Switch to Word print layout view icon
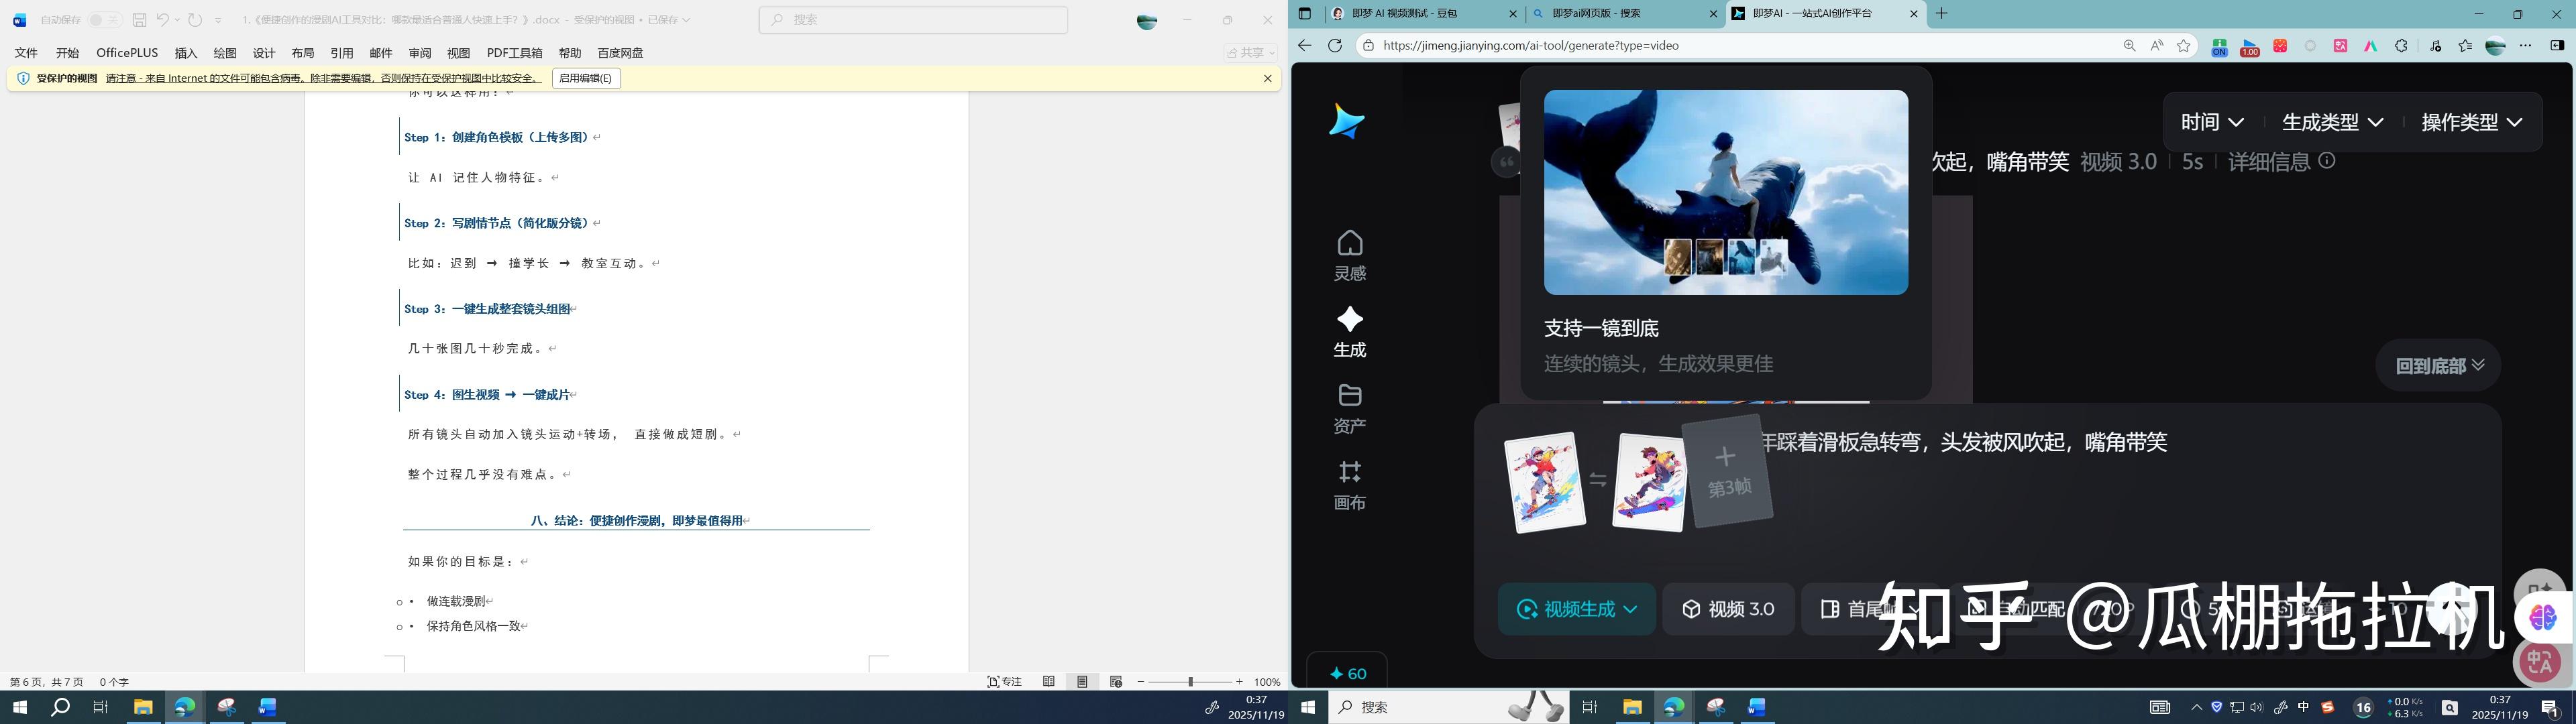This screenshot has height=724, width=2576. coord(1081,681)
